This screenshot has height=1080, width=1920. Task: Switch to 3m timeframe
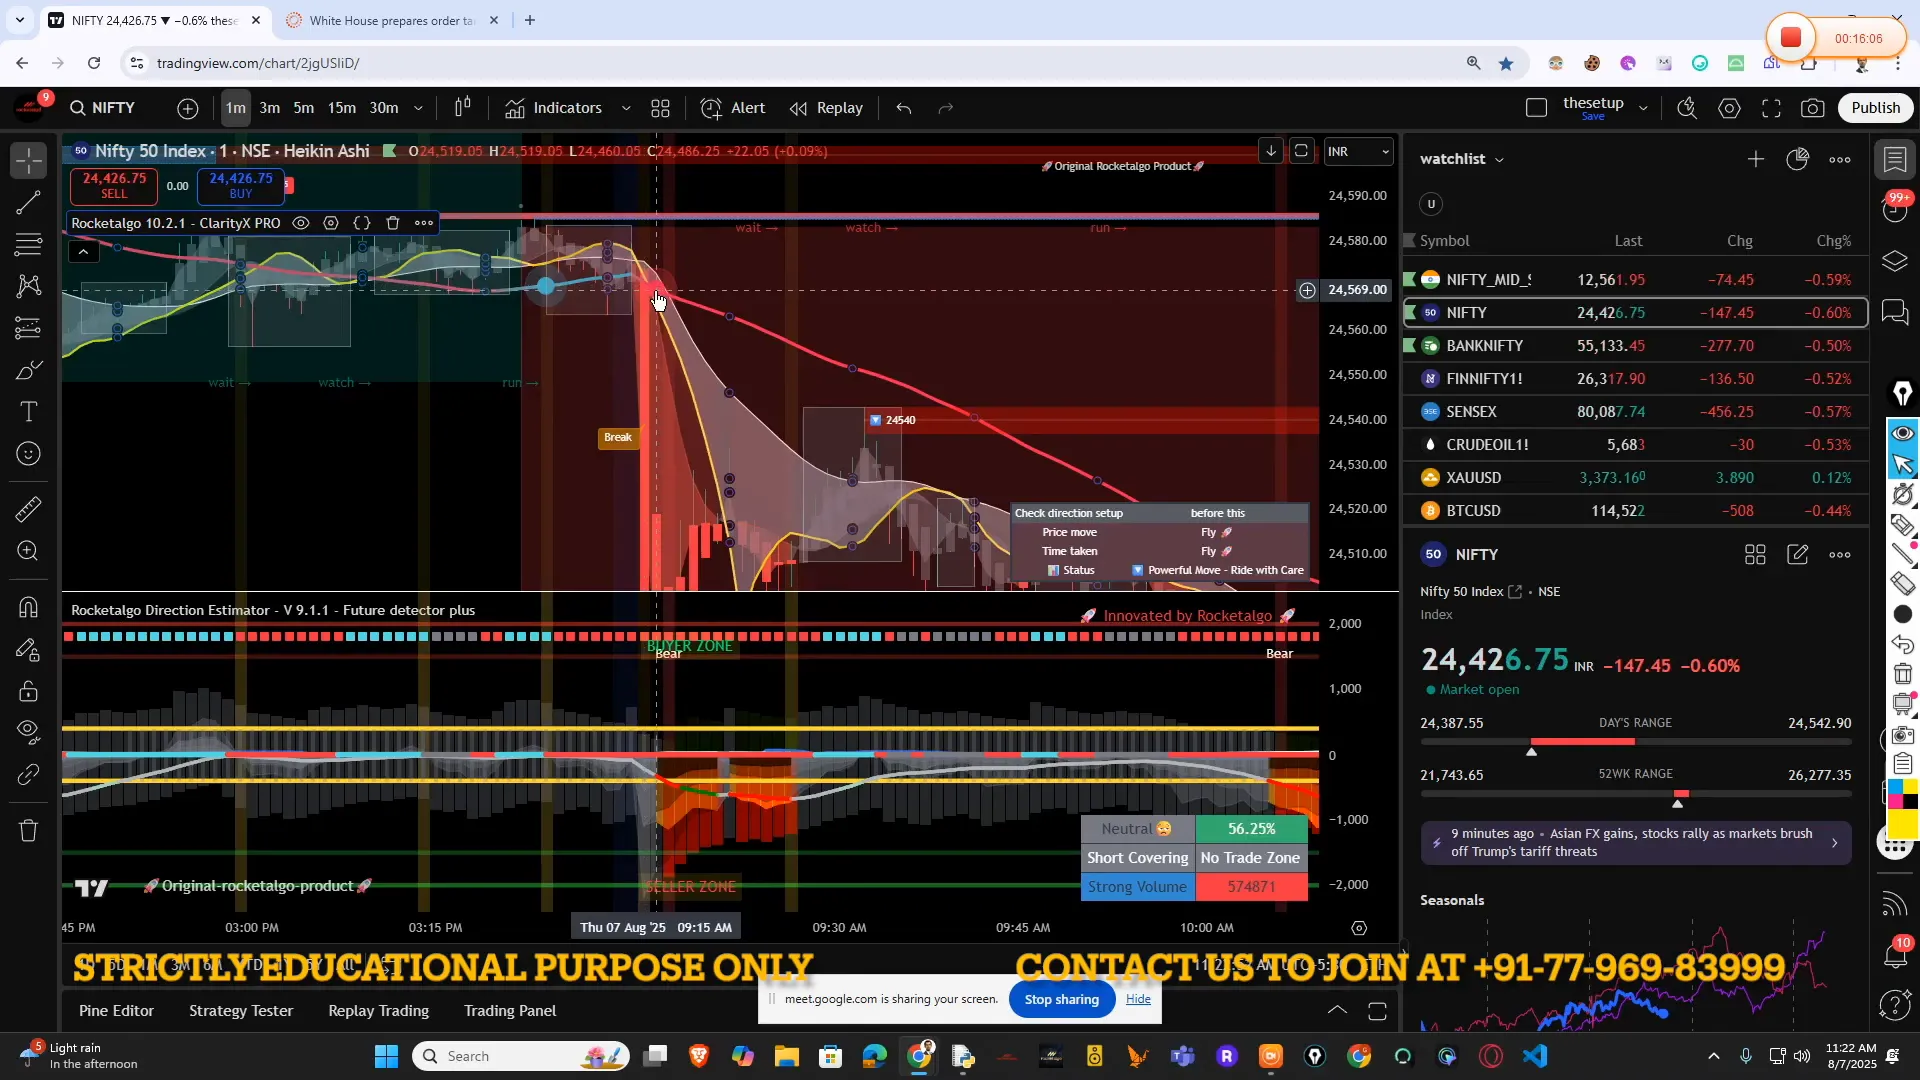pyautogui.click(x=270, y=108)
